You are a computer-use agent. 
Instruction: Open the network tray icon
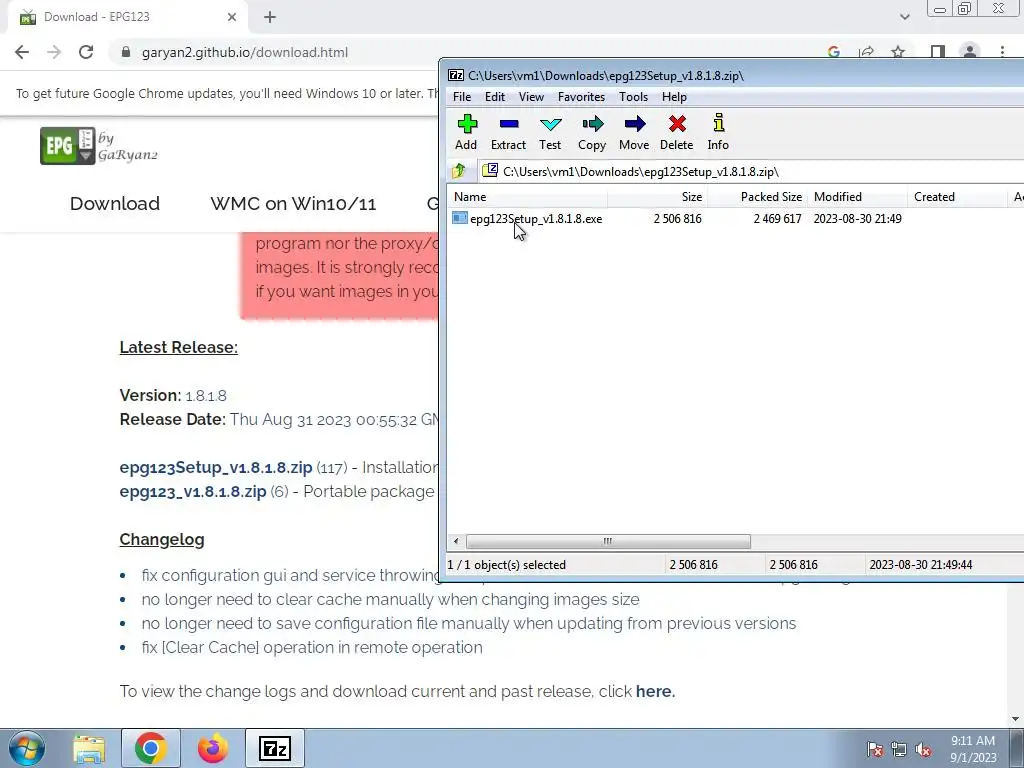point(899,750)
